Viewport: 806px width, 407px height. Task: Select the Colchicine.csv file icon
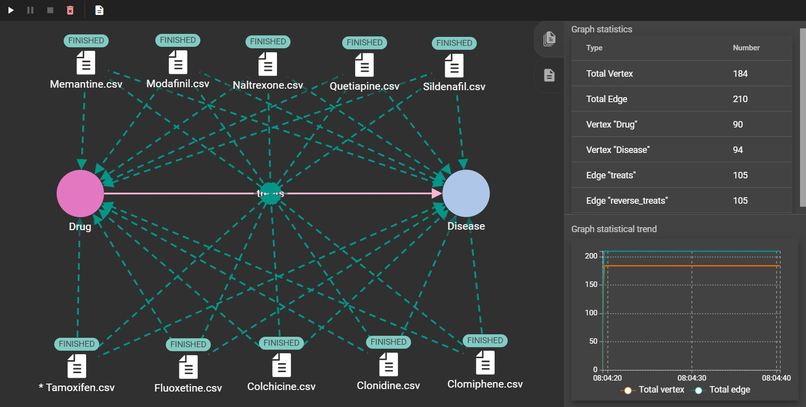coord(281,366)
